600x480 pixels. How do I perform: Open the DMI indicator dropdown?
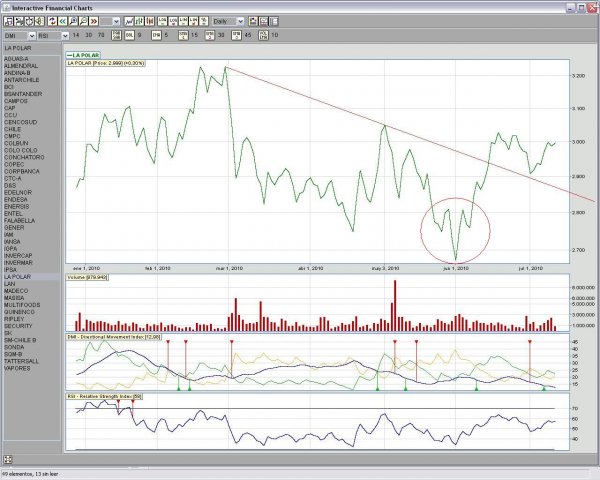(x=31, y=36)
